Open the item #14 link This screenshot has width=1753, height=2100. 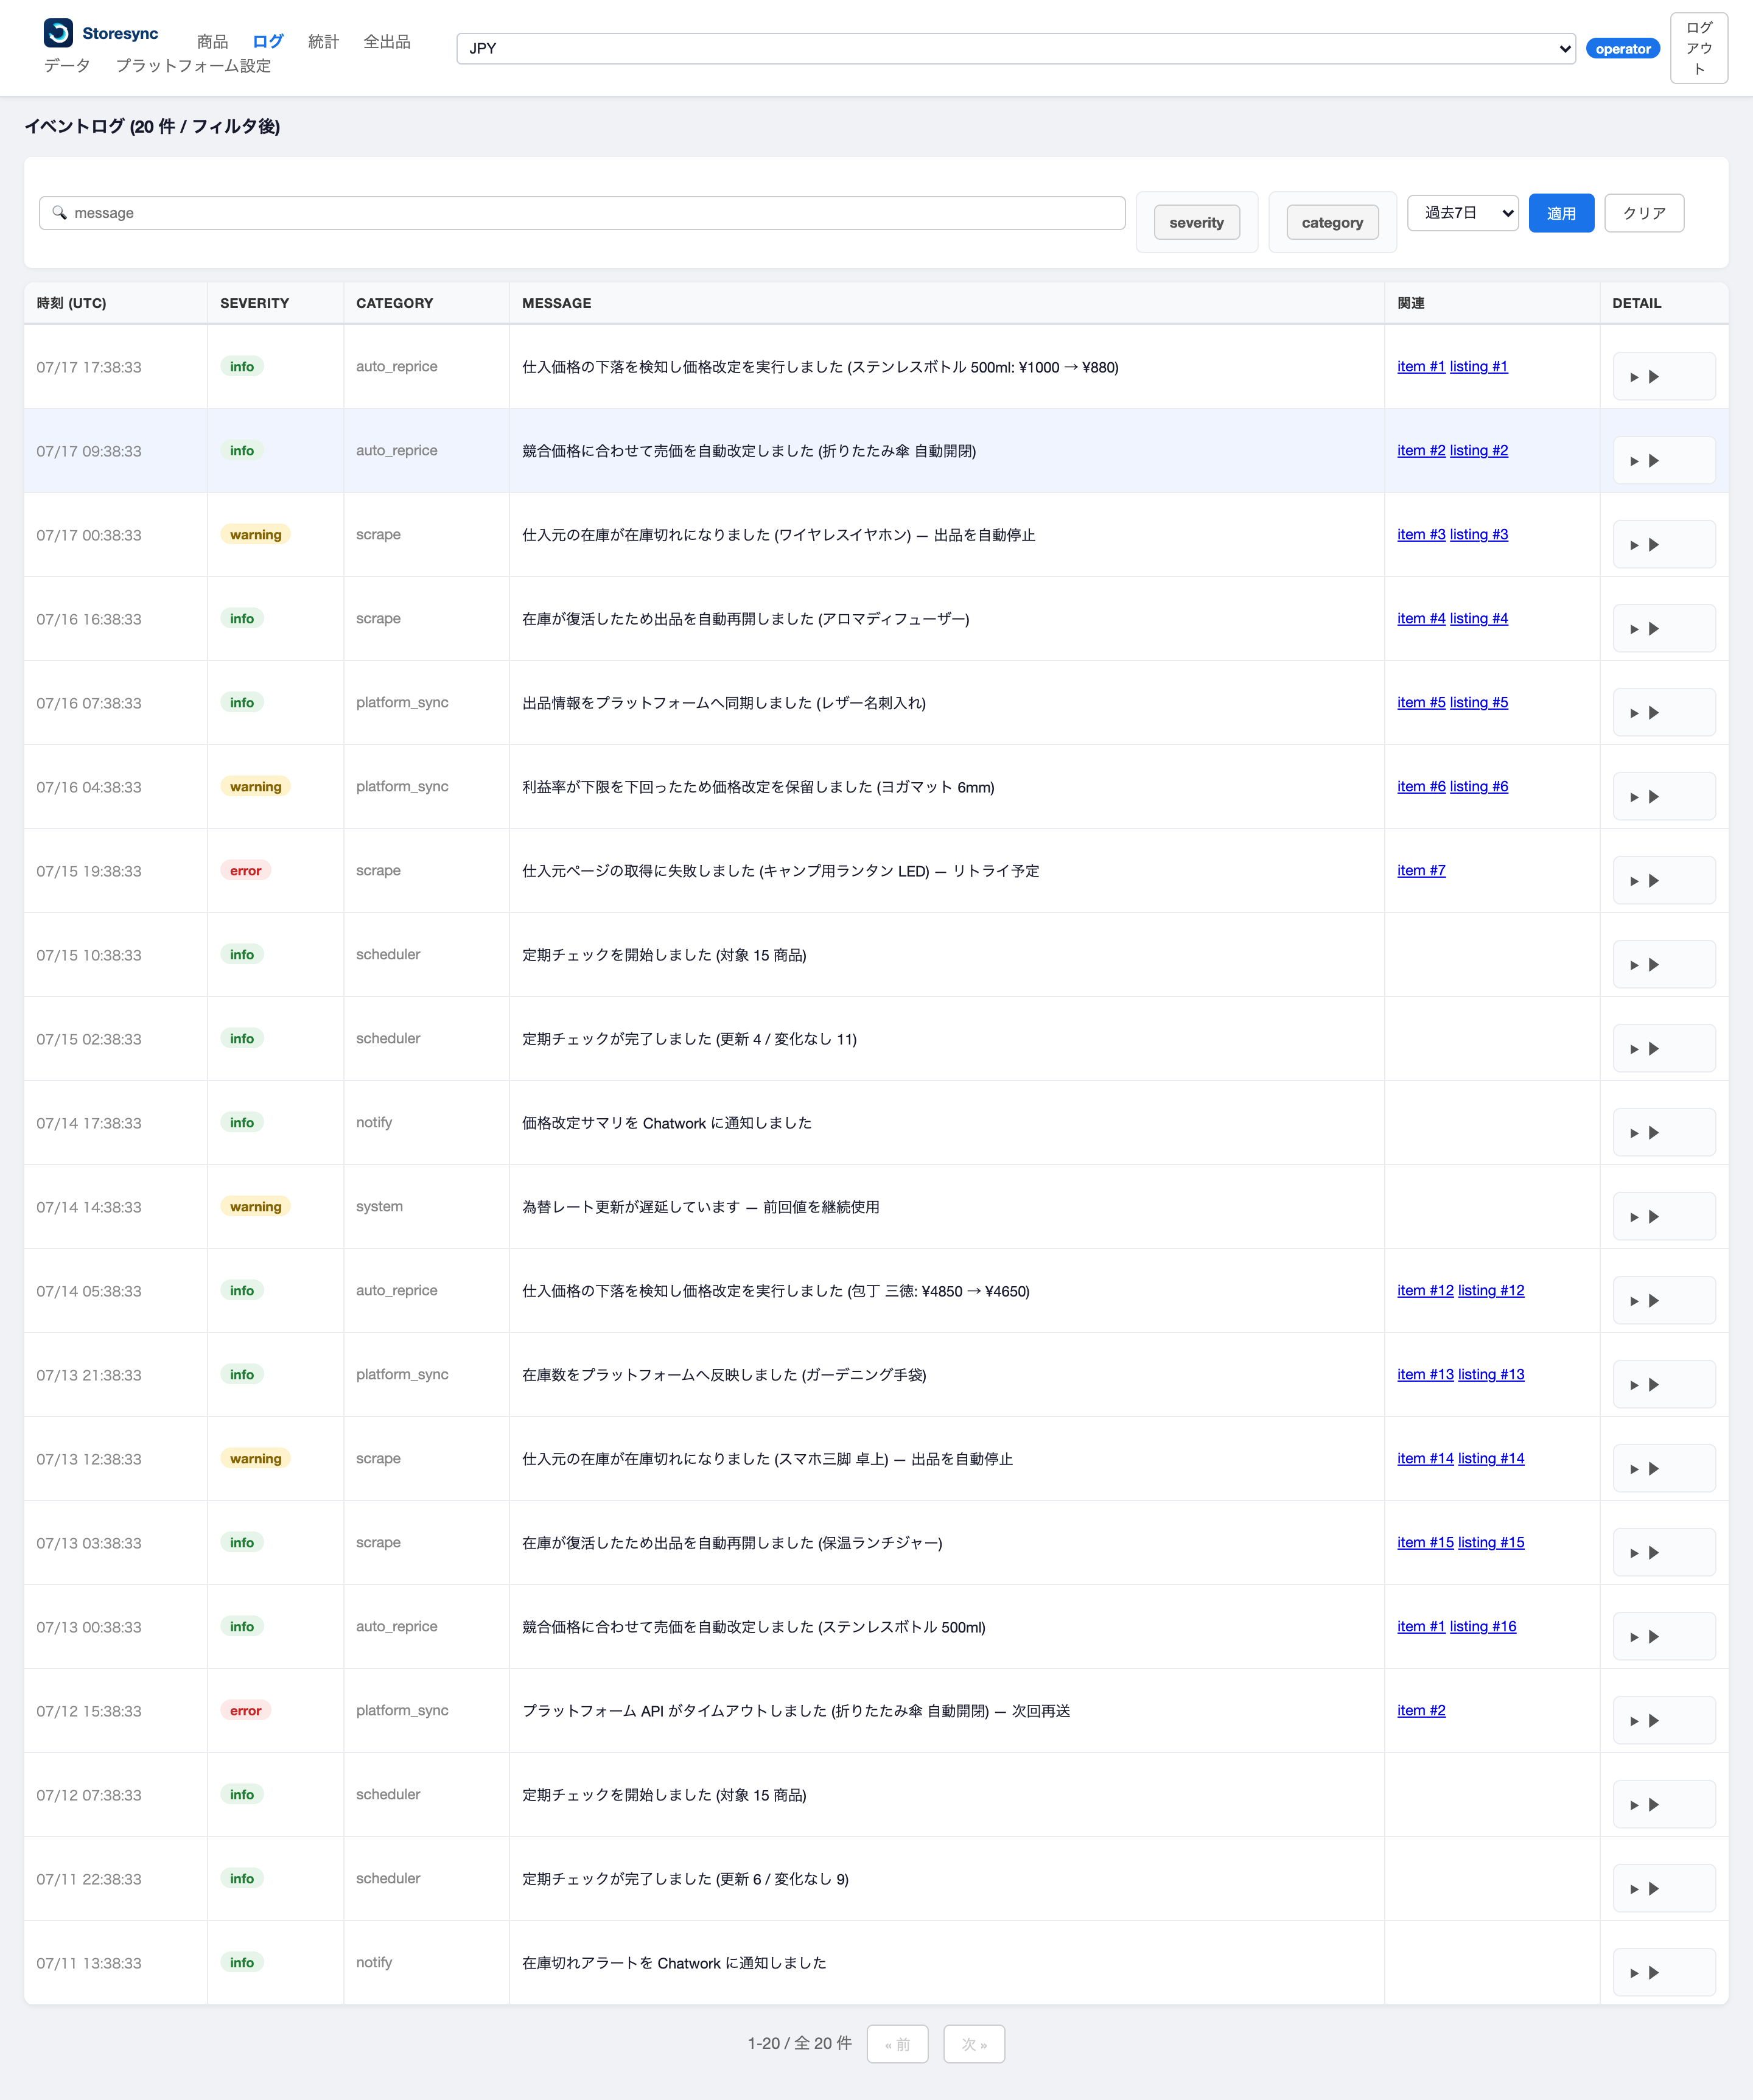coord(1425,1458)
